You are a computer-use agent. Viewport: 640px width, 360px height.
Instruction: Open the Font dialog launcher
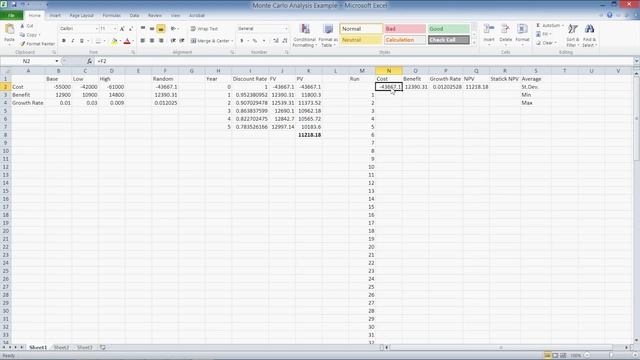pyautogui.click(x=133, y=53)
